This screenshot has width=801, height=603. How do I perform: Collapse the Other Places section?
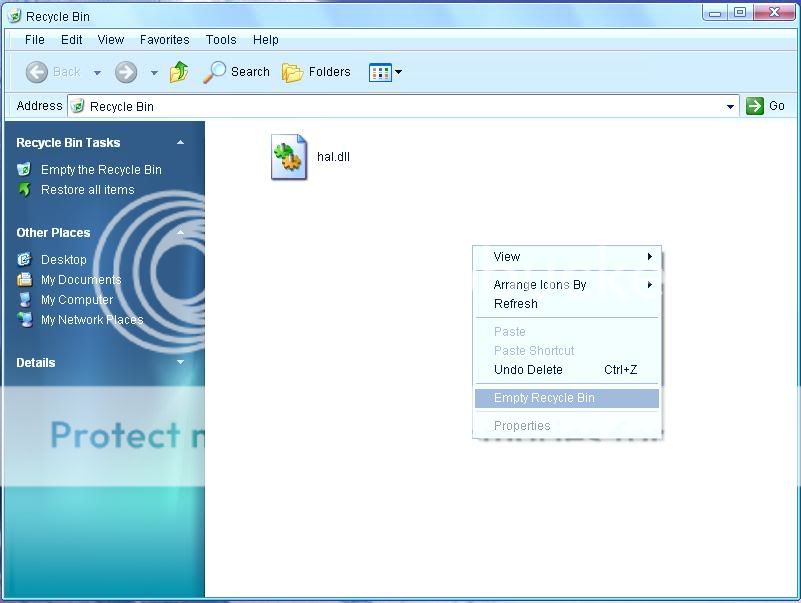(180, 233)
